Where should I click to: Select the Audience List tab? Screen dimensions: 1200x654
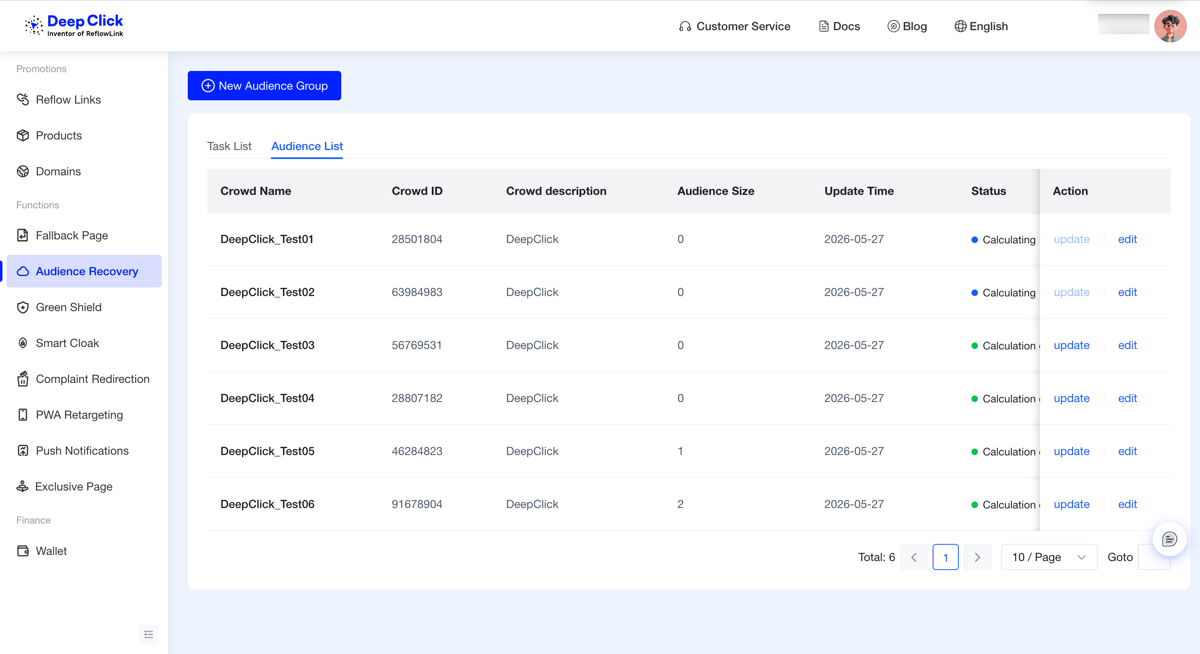[307, 146]
